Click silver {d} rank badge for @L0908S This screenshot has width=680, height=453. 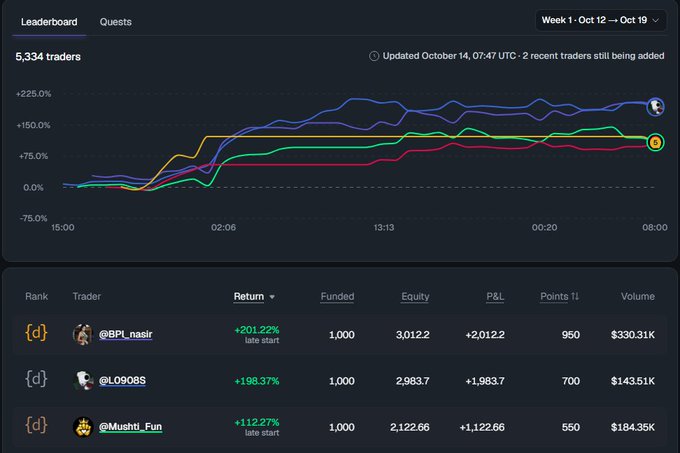[36, 379]
